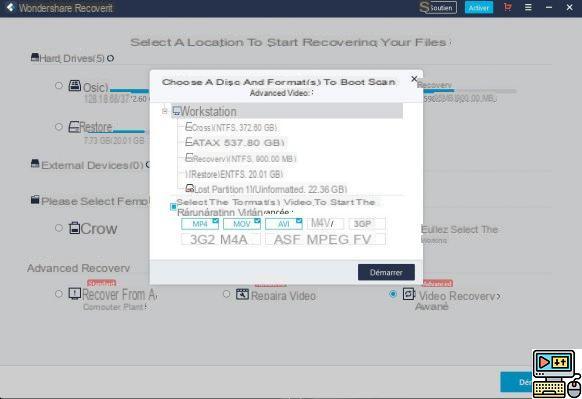Image resolution: width=582 pixels, height=399 pixels.
Task: Click the Crow trash icon
Action: point(74,228)
